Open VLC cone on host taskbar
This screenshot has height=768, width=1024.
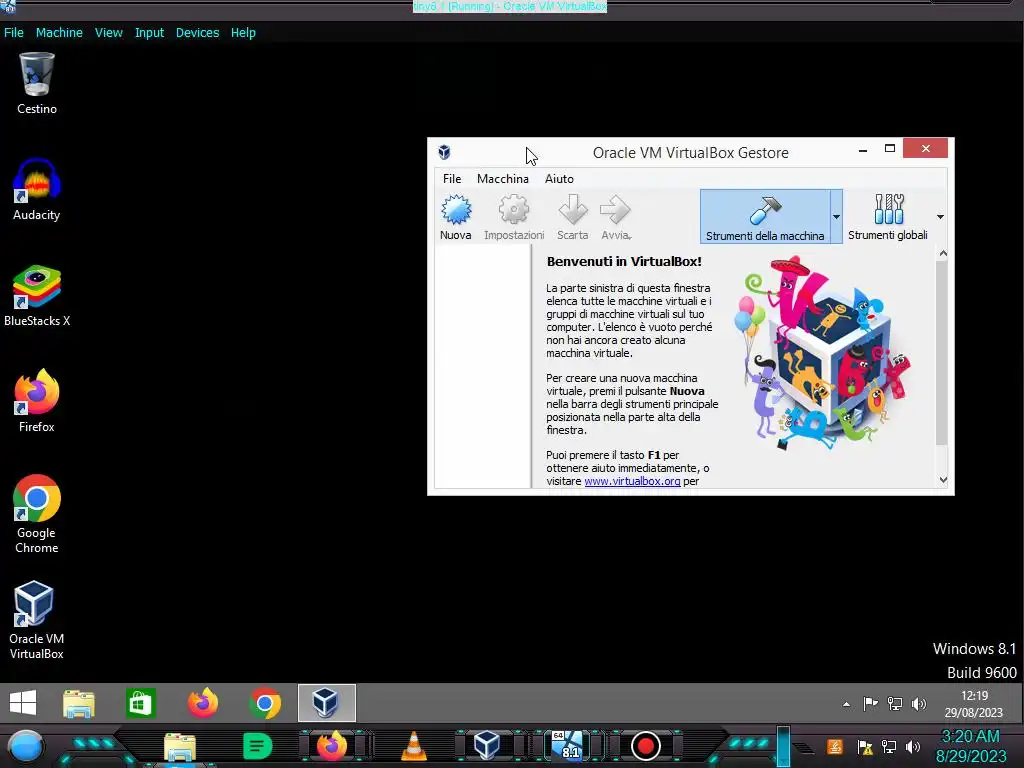(x=413, y=746)
